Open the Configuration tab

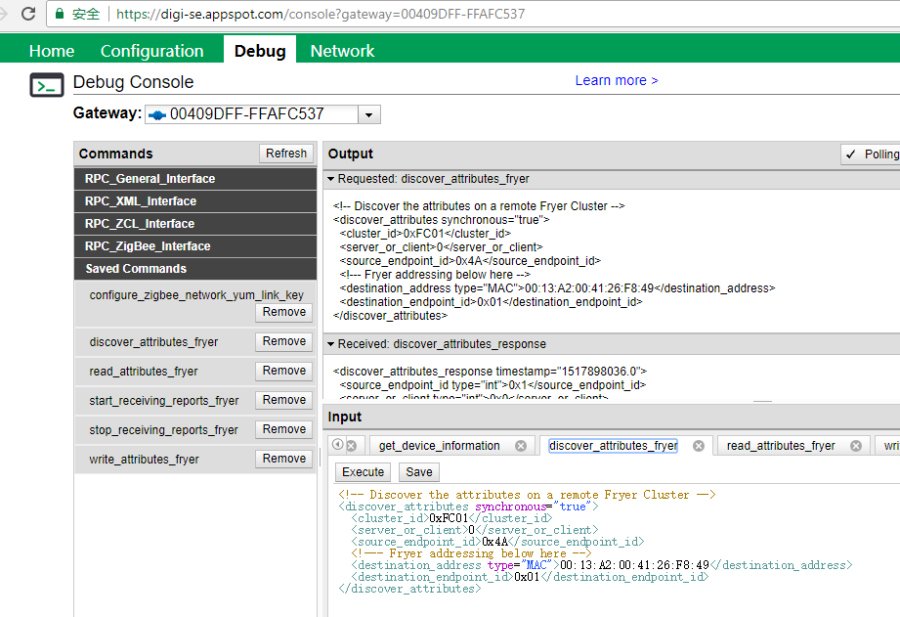point(152,51)
